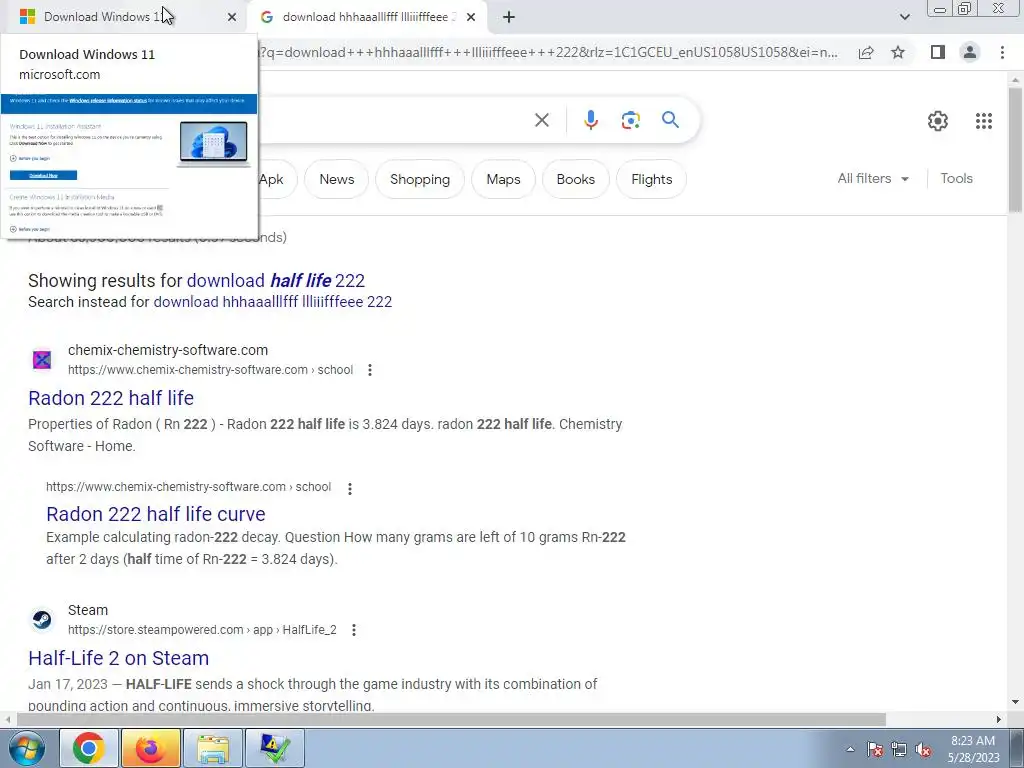Image resolution: width=1024 pixels, height=768 pixels.
Task: Open Chrome from the taskbar
Action: click(89, 748)
